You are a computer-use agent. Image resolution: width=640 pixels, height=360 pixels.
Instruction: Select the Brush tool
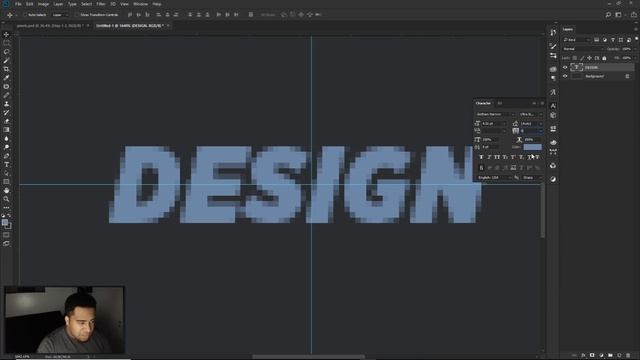[6, 95]
